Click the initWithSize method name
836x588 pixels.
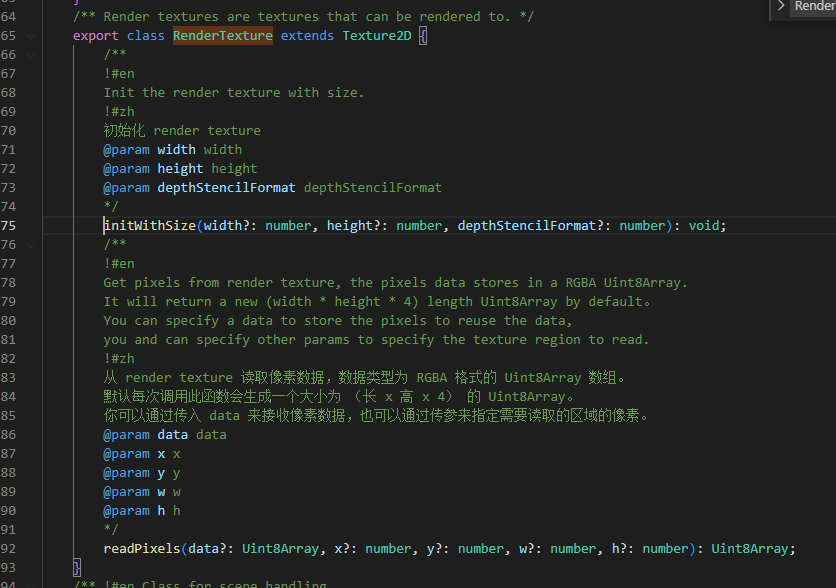[x=150, y=226]
